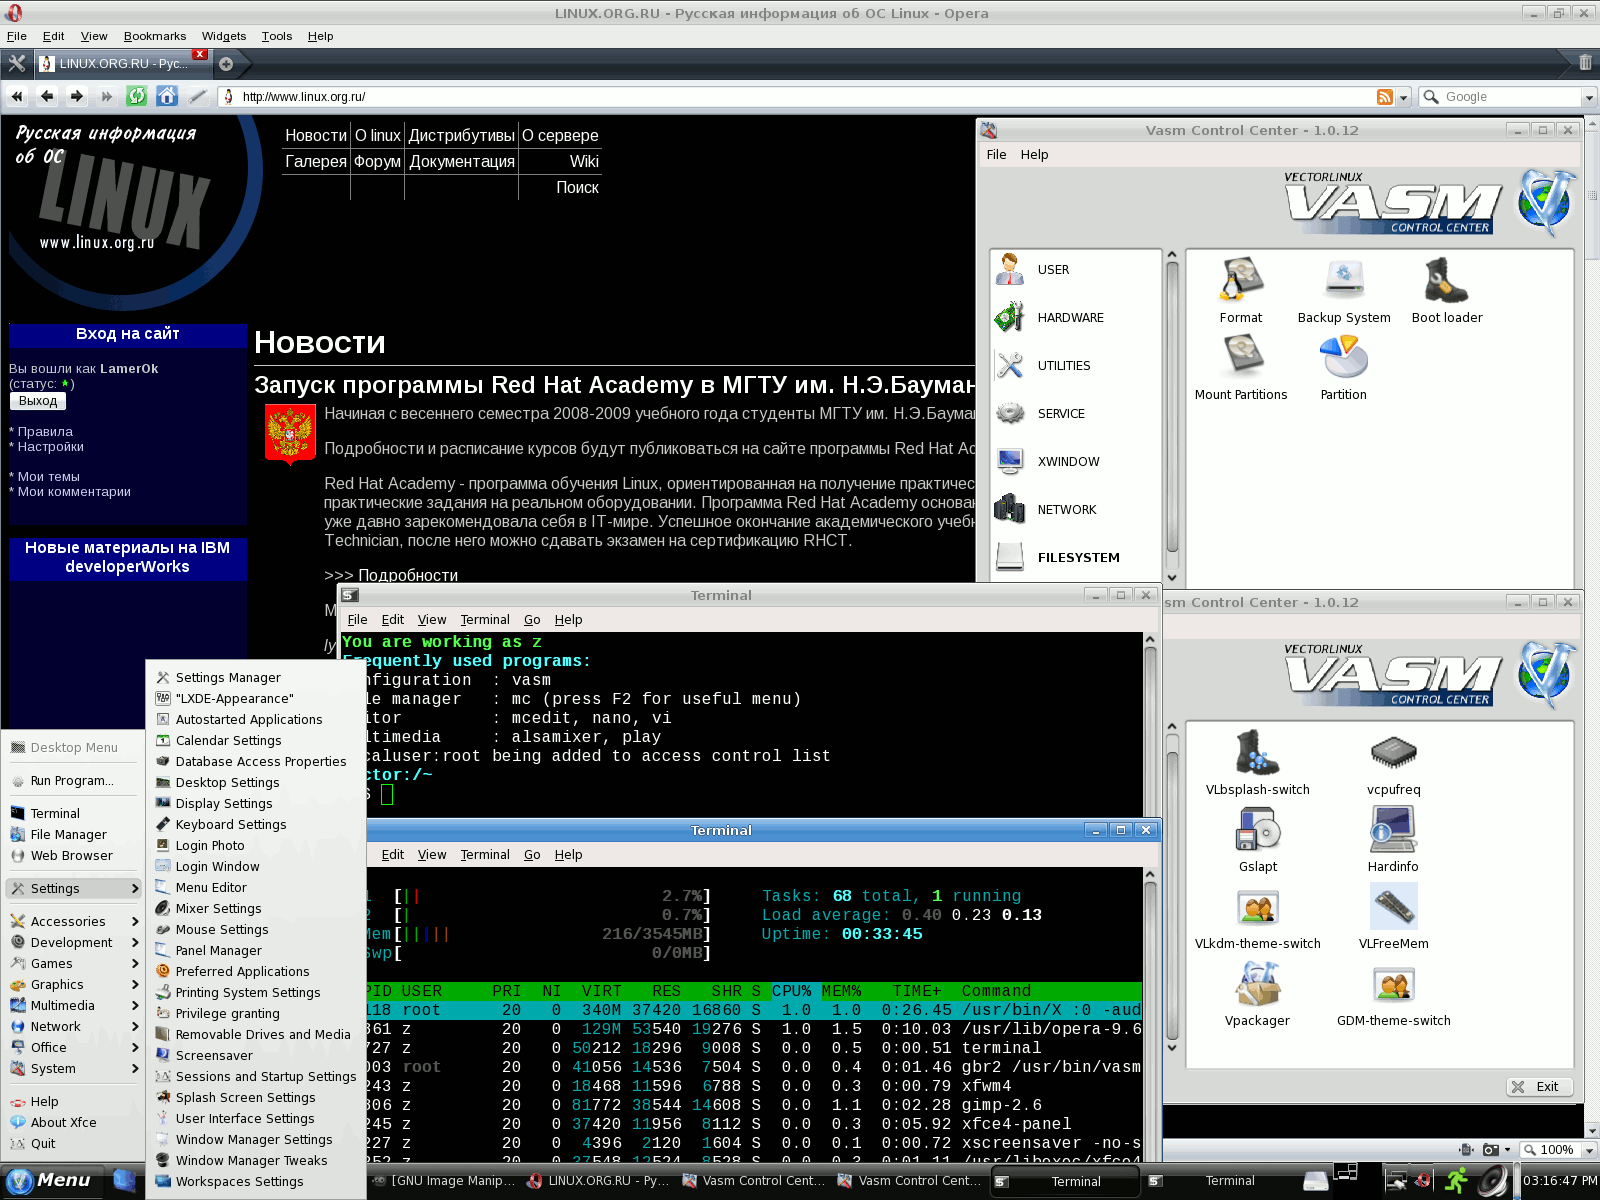
Task: Open Format icon in Vasm Filesystem
Action: coord(1241,290)
